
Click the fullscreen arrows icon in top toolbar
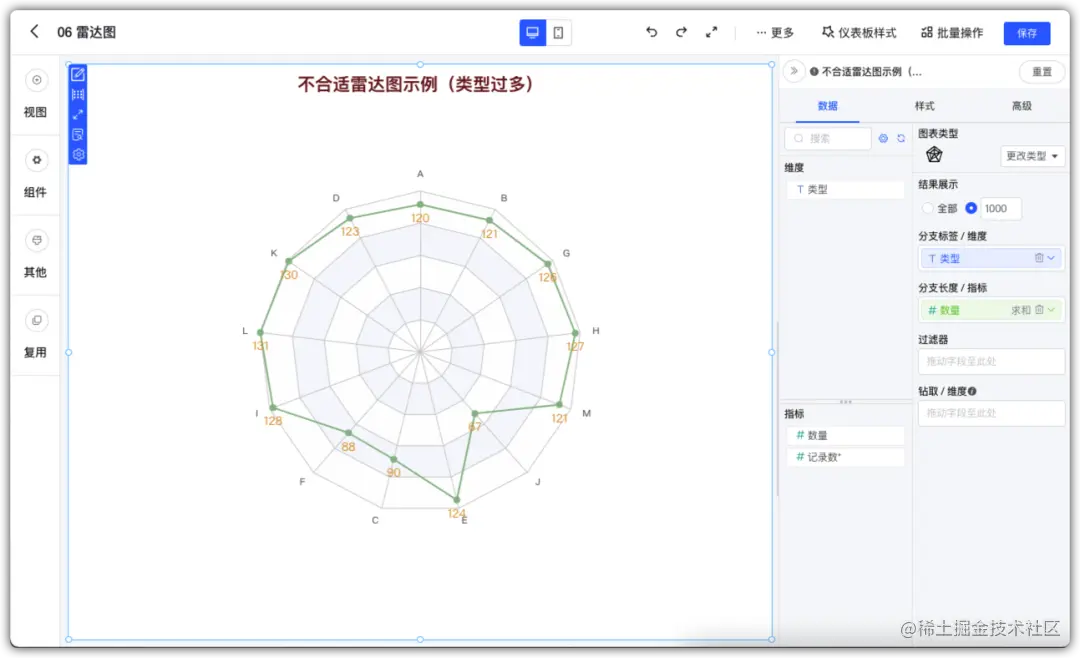click(x=711, y=32)
